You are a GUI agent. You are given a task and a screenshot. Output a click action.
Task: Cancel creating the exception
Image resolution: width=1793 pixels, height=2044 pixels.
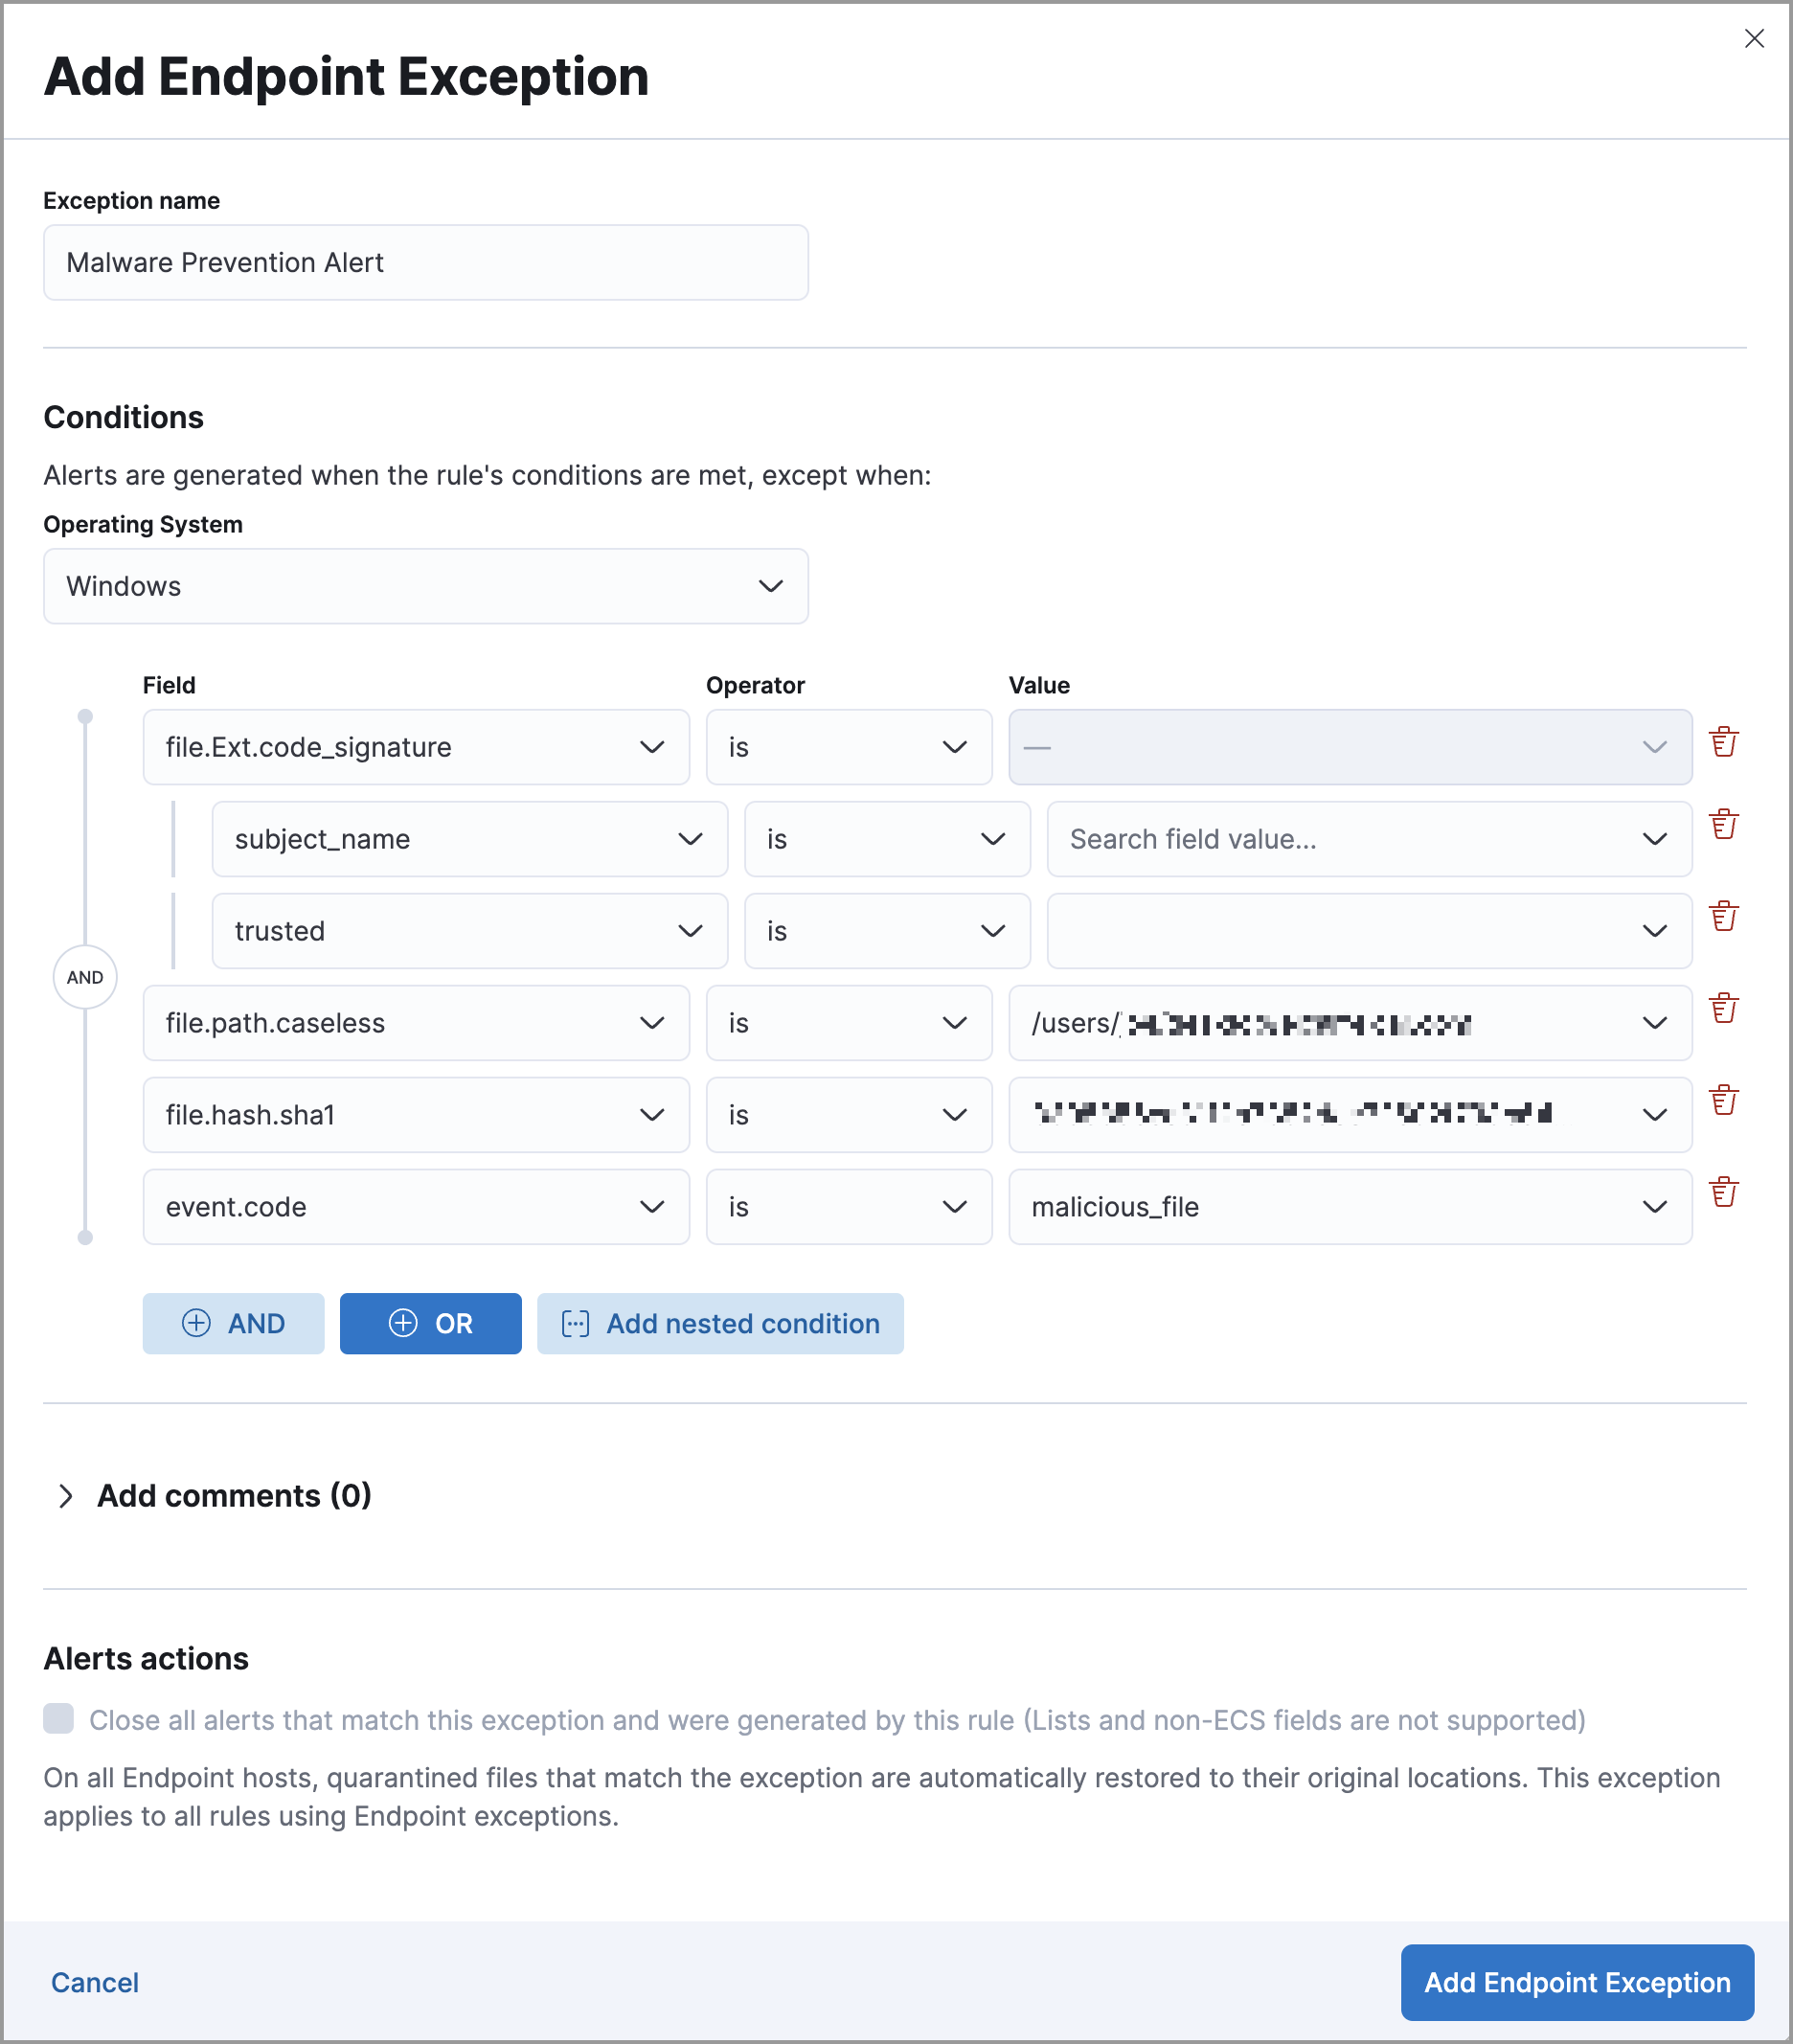click(x=94, y=1982)
